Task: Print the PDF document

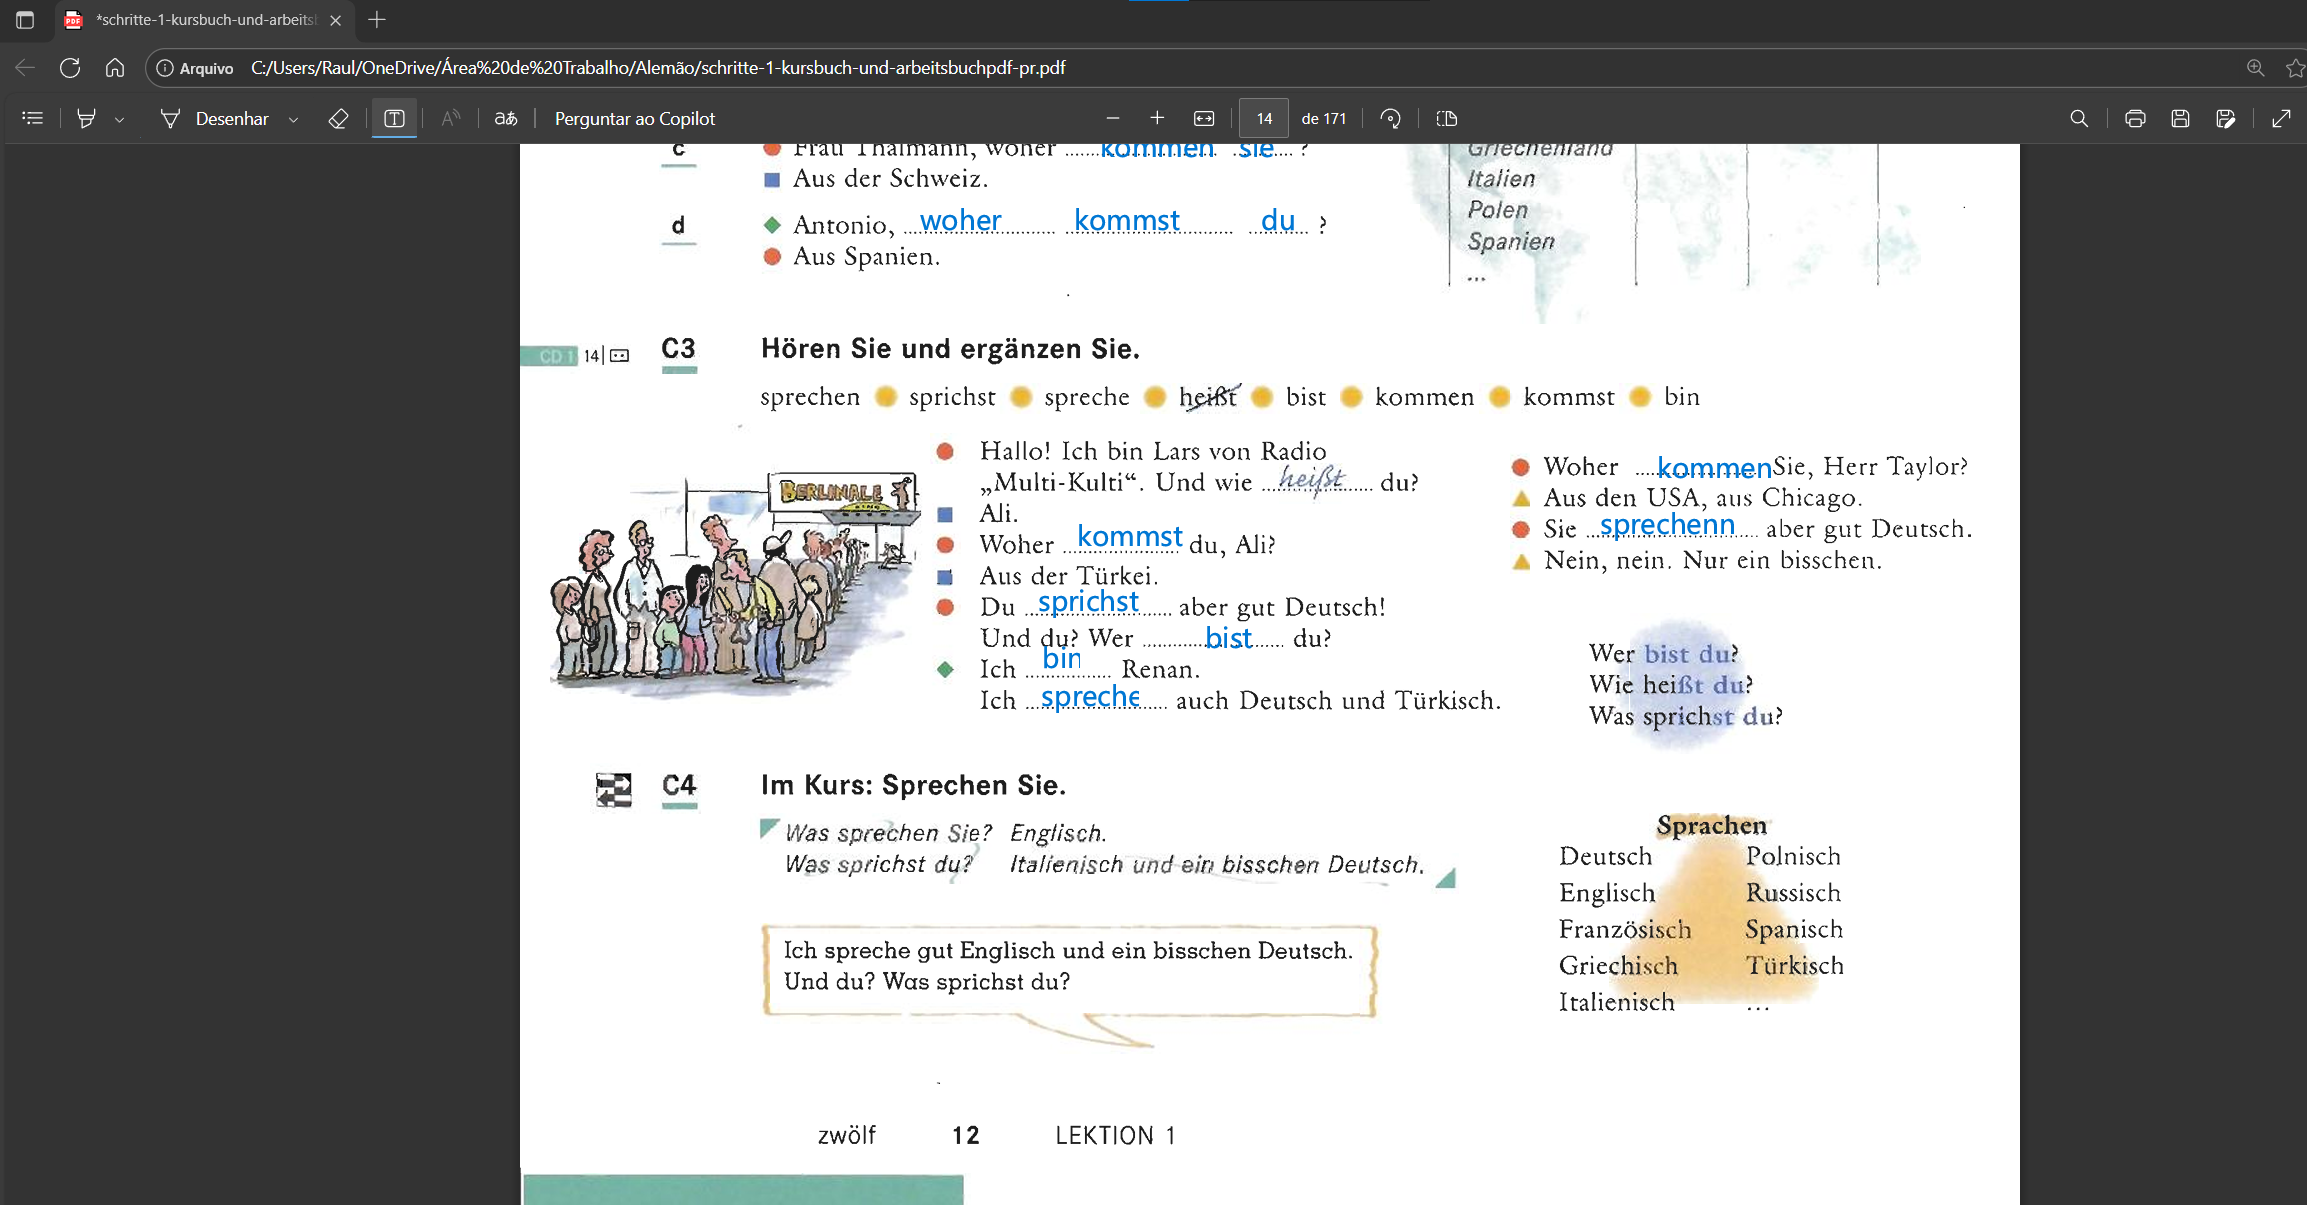Action: tap(2134, 118)
